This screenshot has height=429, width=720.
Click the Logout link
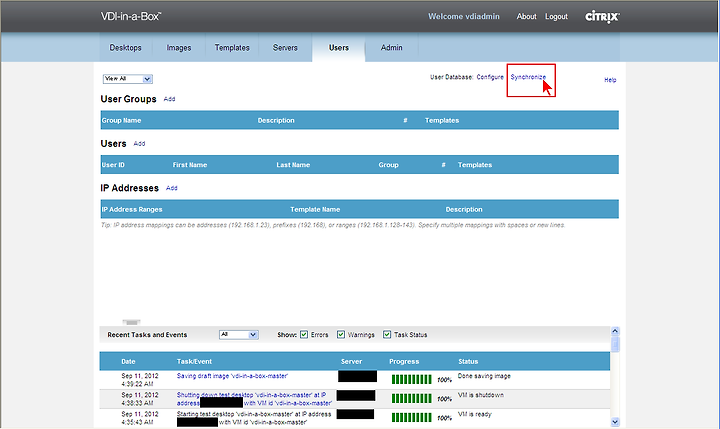point(556,17)
